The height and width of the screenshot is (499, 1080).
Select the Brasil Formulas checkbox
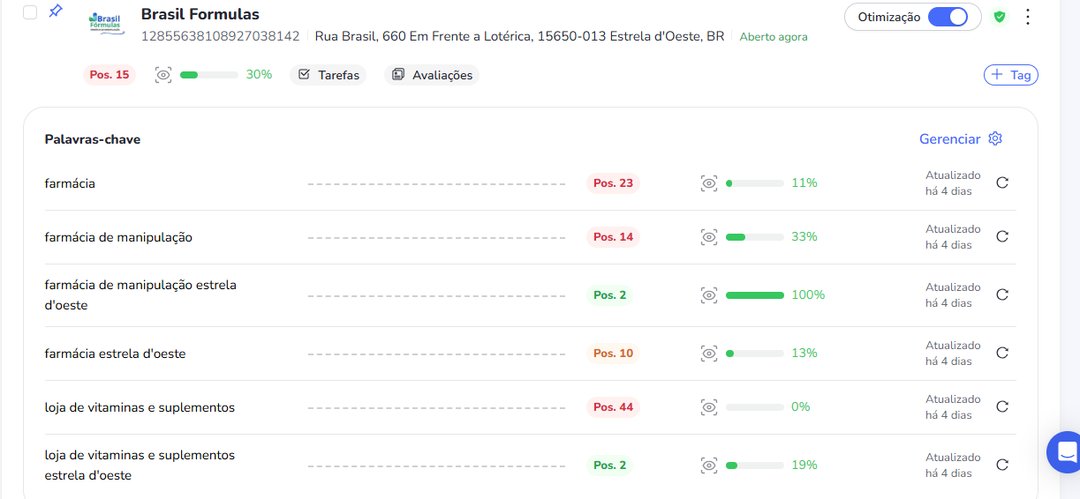(30, 13)
